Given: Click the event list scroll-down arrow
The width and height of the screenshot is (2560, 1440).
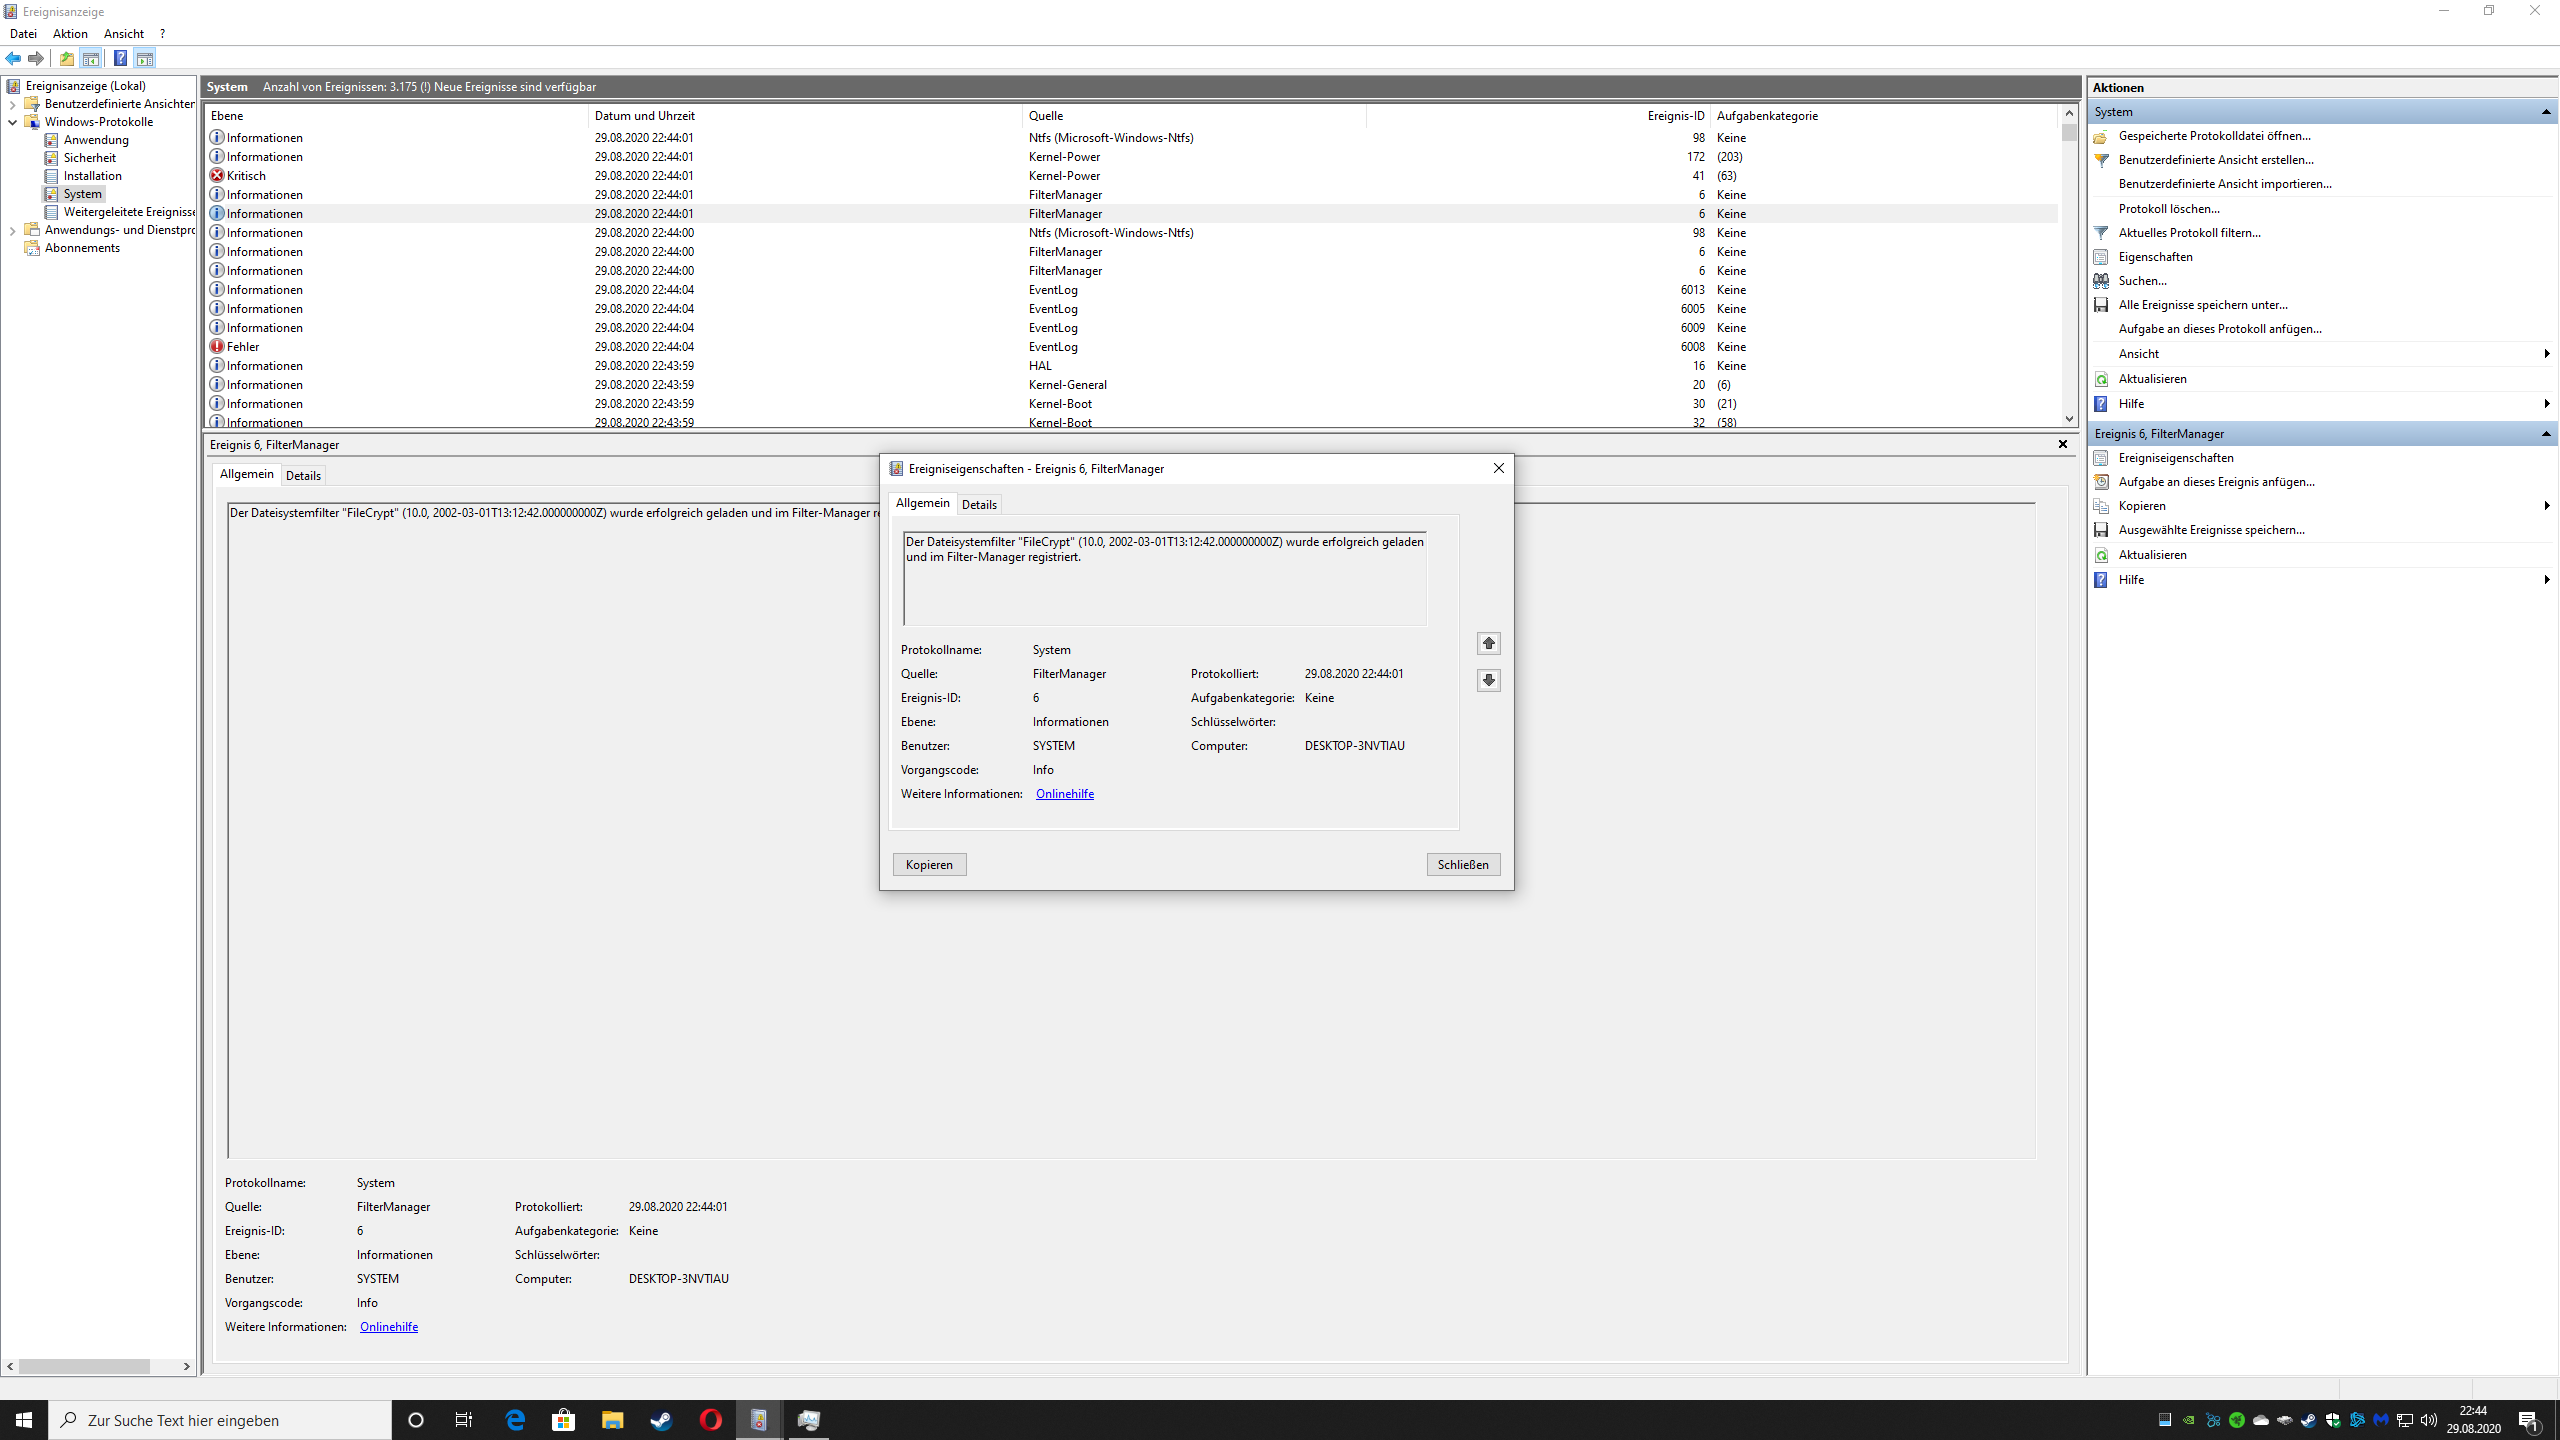Looking at the screenshot, I should click(2069, 419).
